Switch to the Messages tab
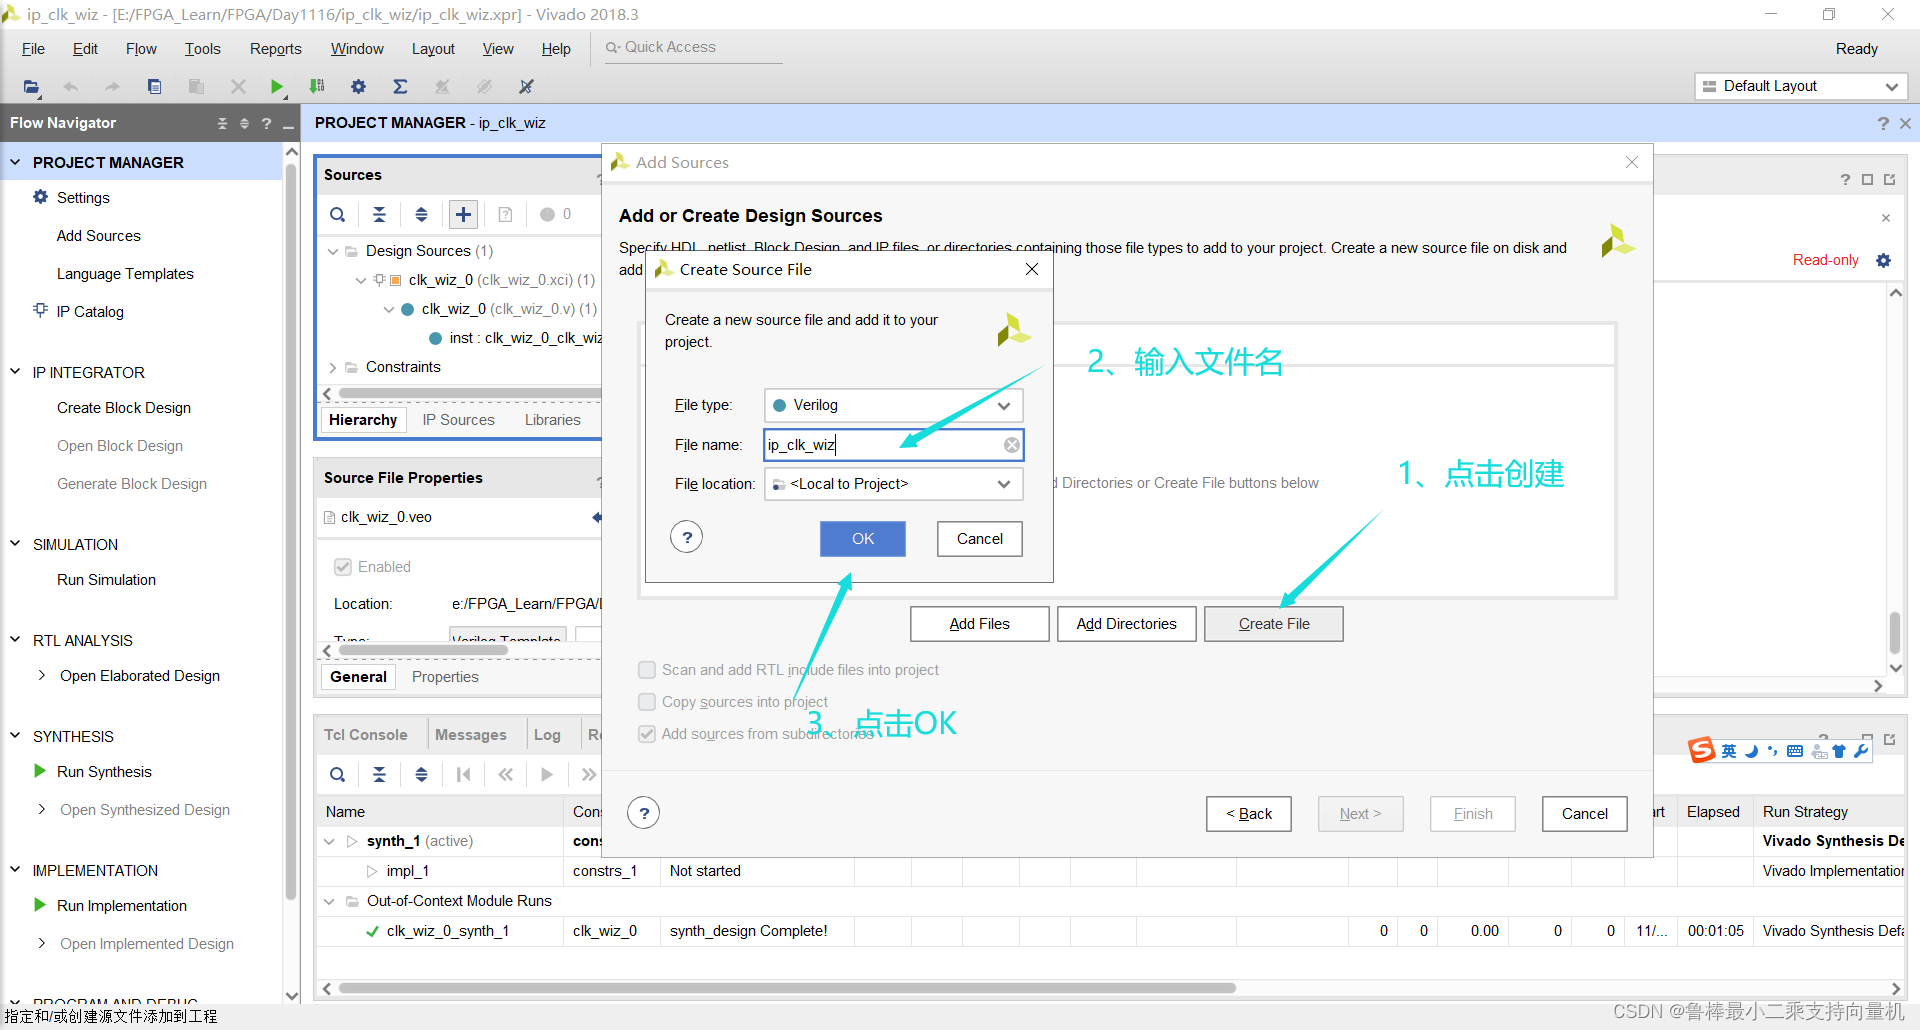 pyautogui.click(x=470, y=735)
